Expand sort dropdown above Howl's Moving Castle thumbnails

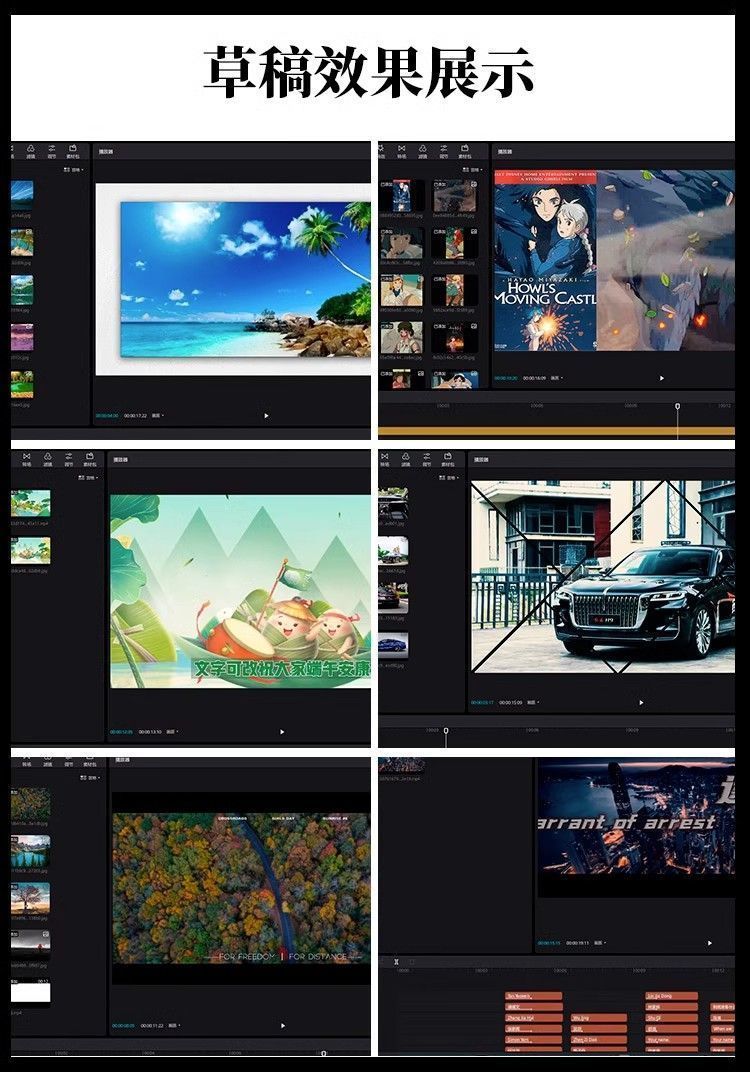(472, 170)
